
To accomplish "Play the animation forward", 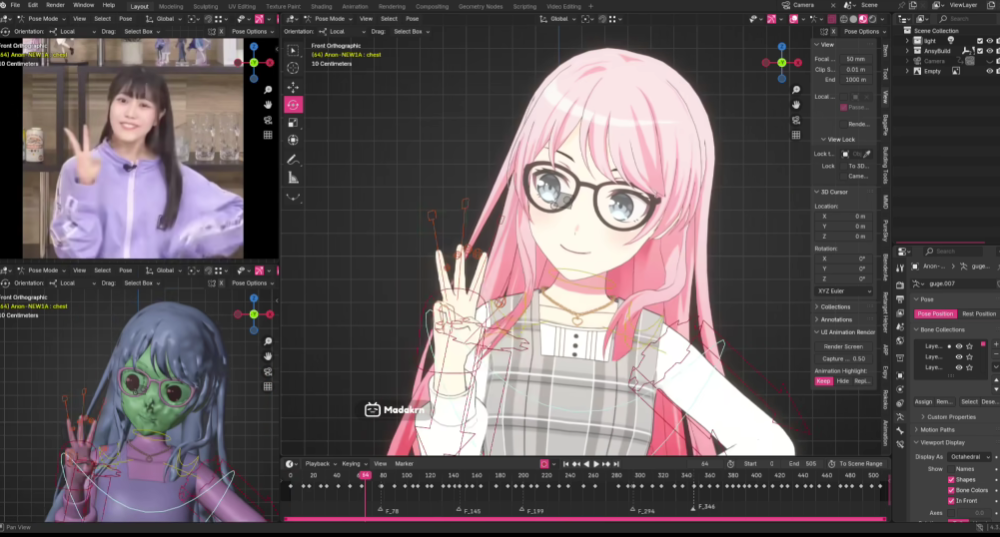I will tap(596, 464).
